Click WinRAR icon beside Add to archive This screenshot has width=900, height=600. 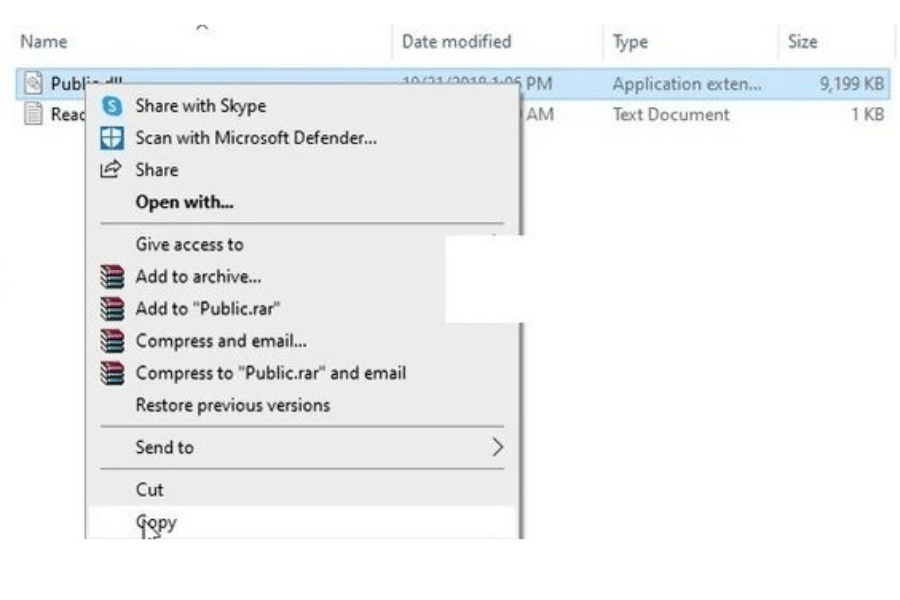tap(112, 277)
